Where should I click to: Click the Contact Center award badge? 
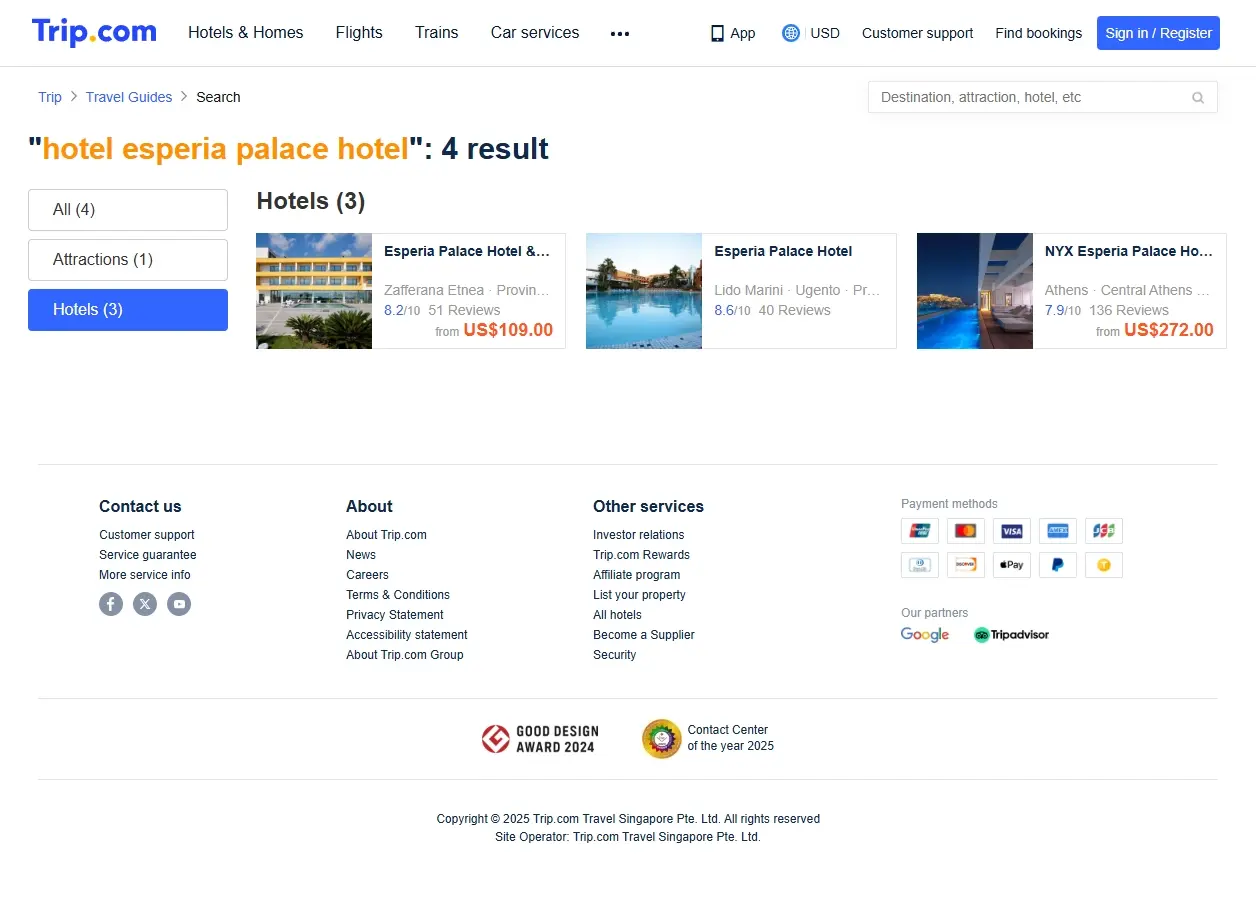pyautogui.click(x=708, y=739)
